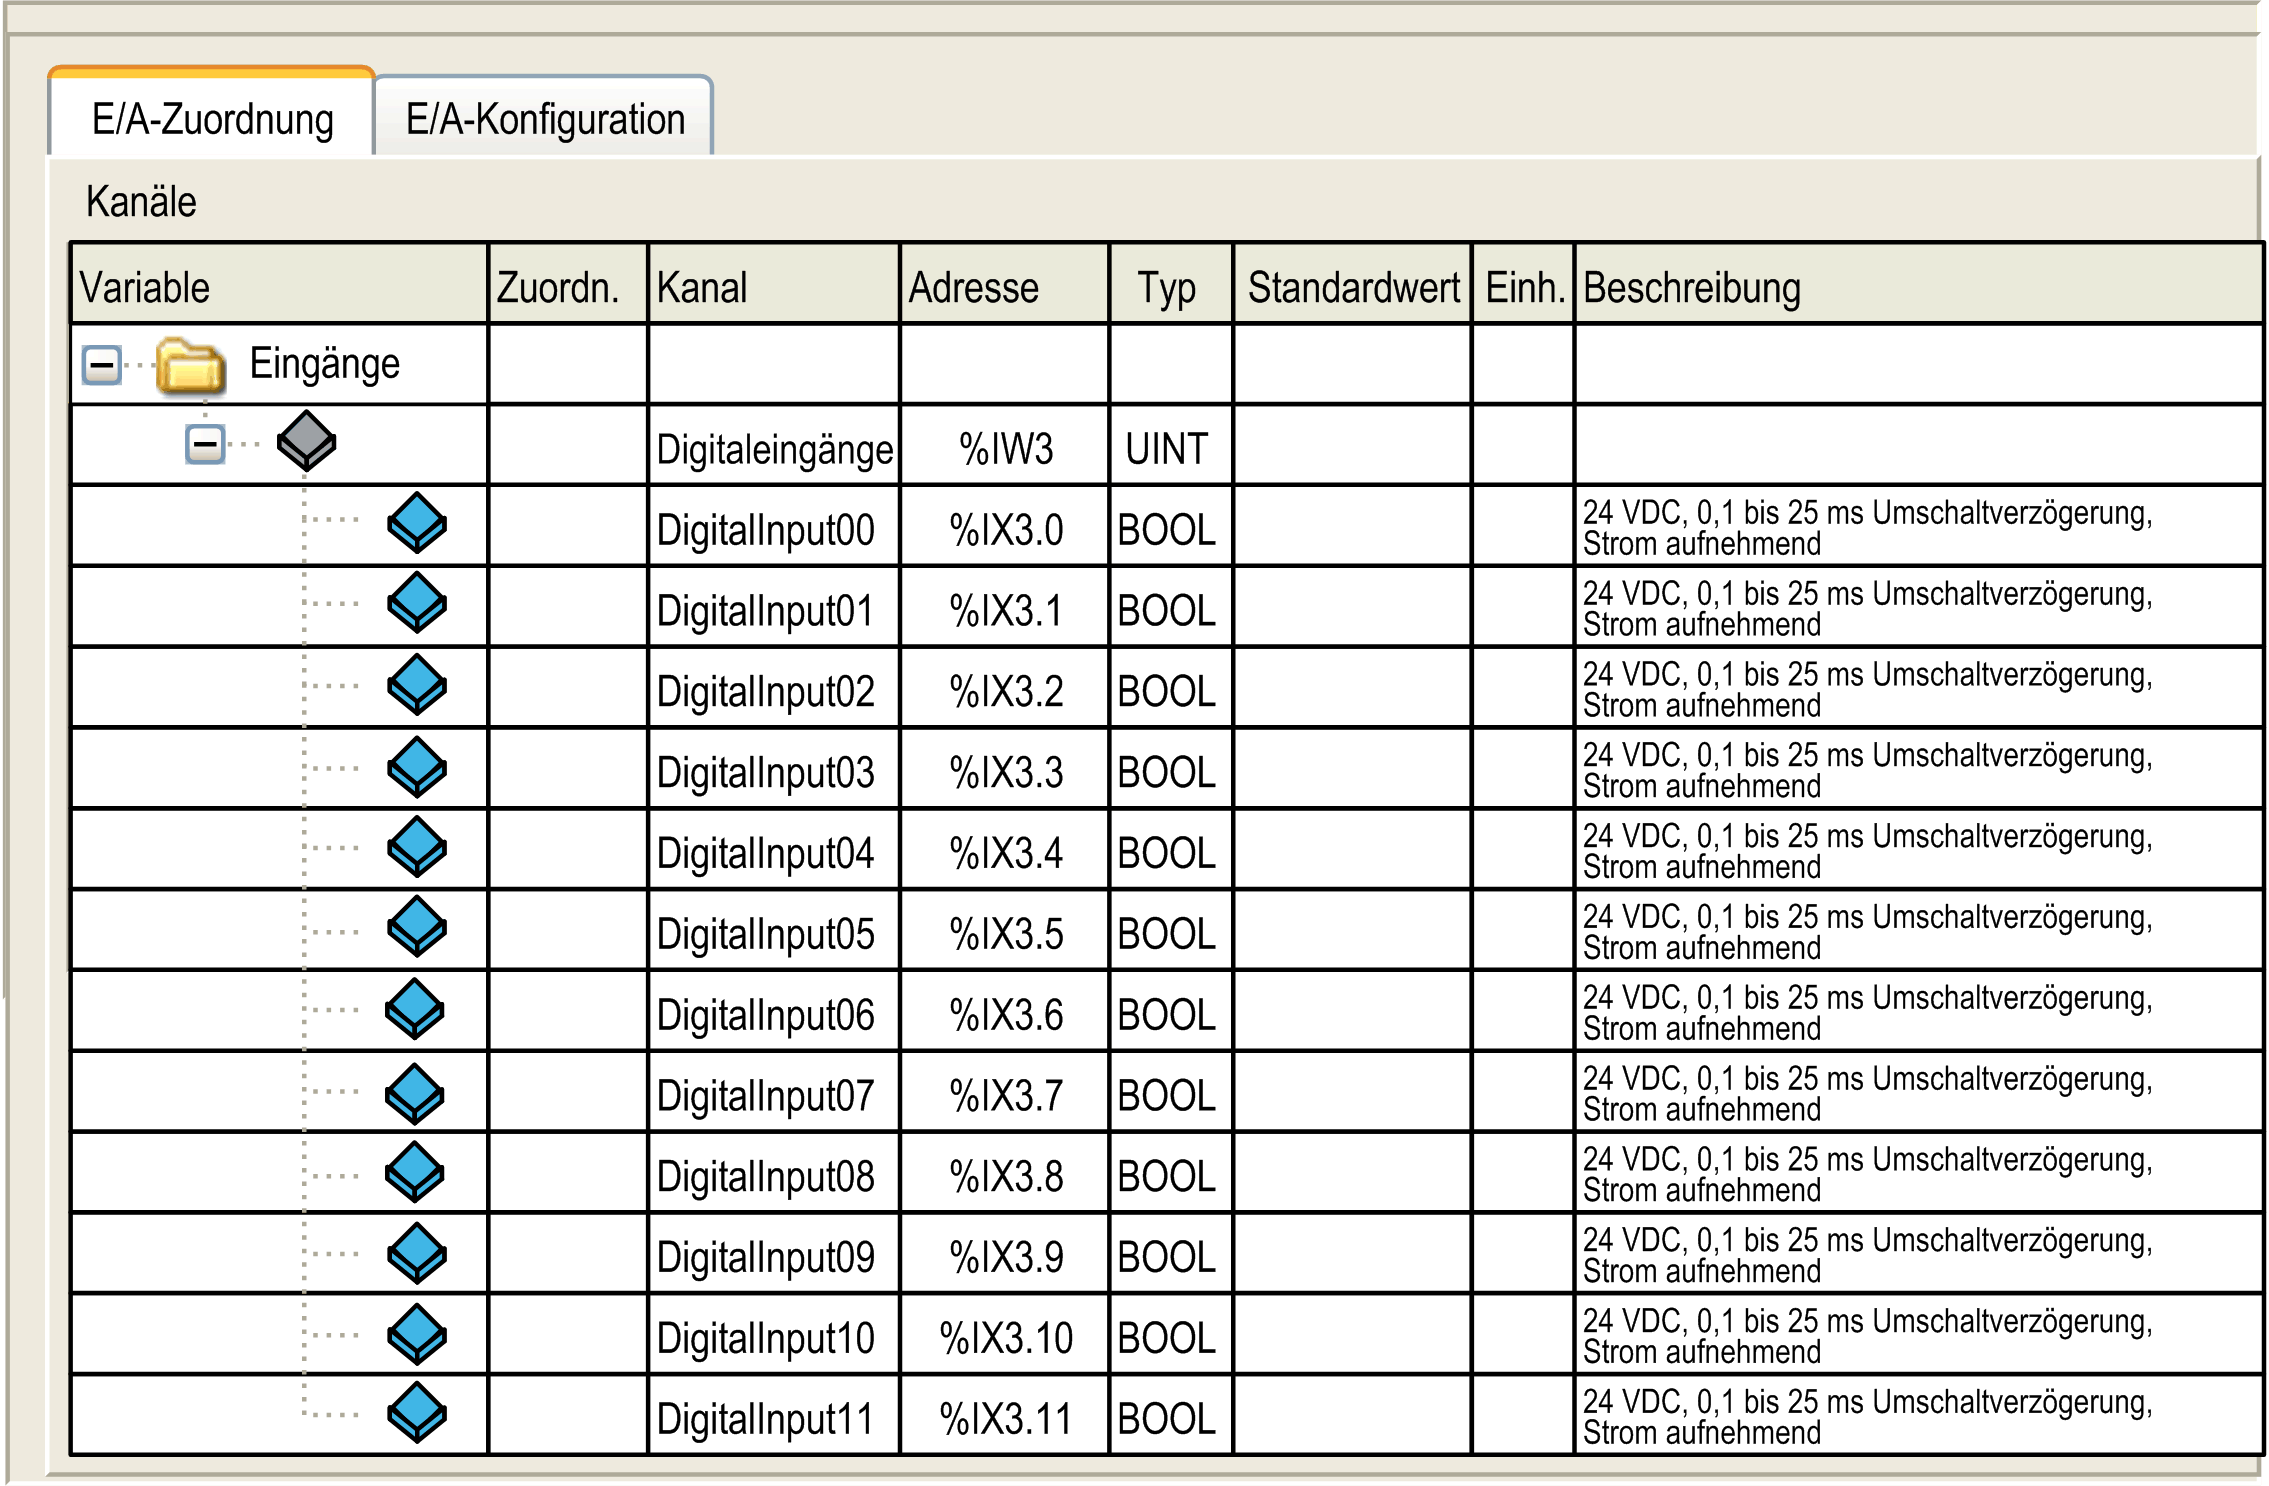Click the blue channel icon for DigitalInput08
Image resolution: width=2269 pixels, height=1486 pixels.
click(415, 1172)
